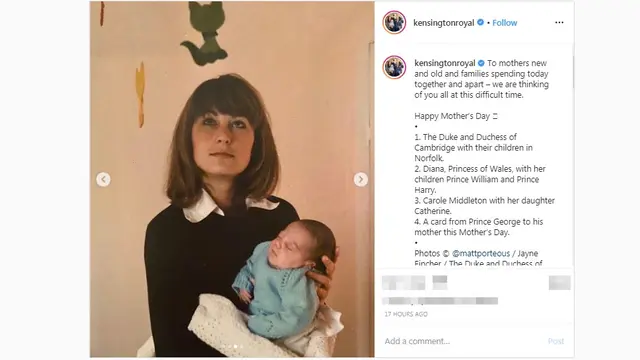Follow the kensingtonroyal account
This screenshot has width=640, height=360.
click(x=504, y=23)
